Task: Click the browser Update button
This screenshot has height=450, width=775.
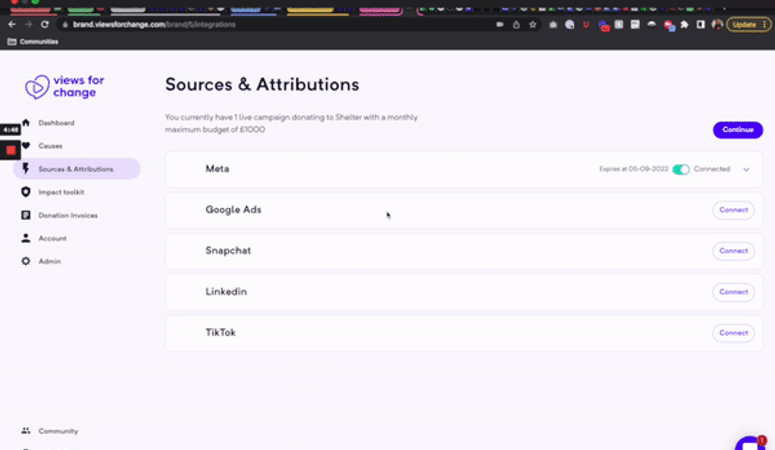Action: click(749, 24)
